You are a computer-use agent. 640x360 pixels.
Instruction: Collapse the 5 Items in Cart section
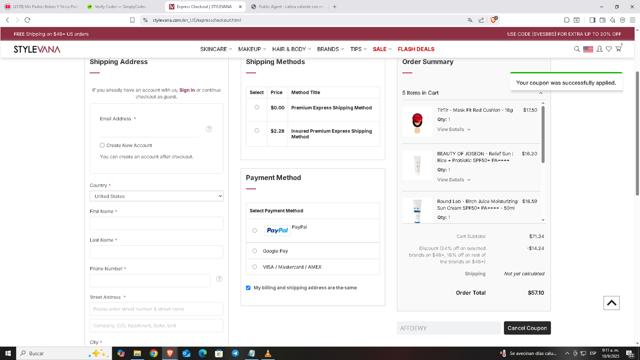click(540, 93)
